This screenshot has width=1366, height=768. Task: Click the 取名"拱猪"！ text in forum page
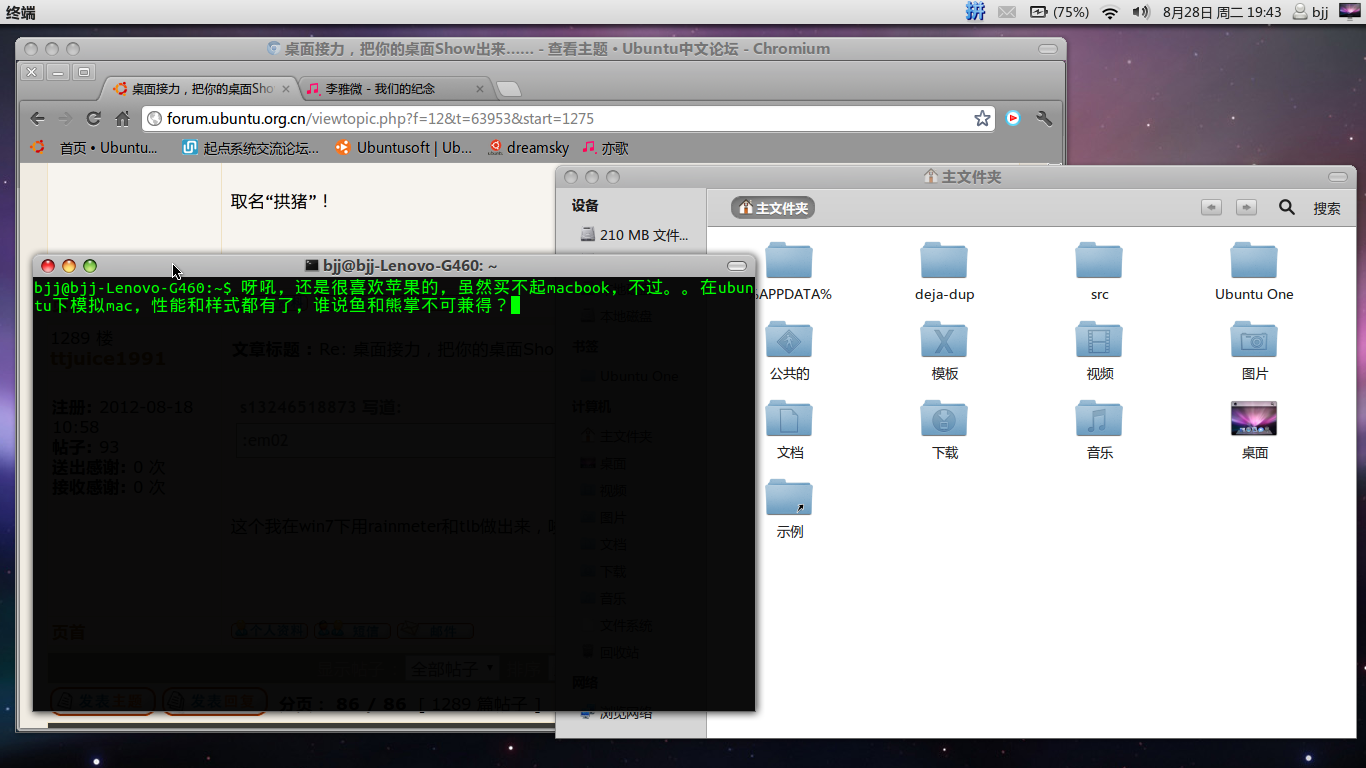pos(281,201)
